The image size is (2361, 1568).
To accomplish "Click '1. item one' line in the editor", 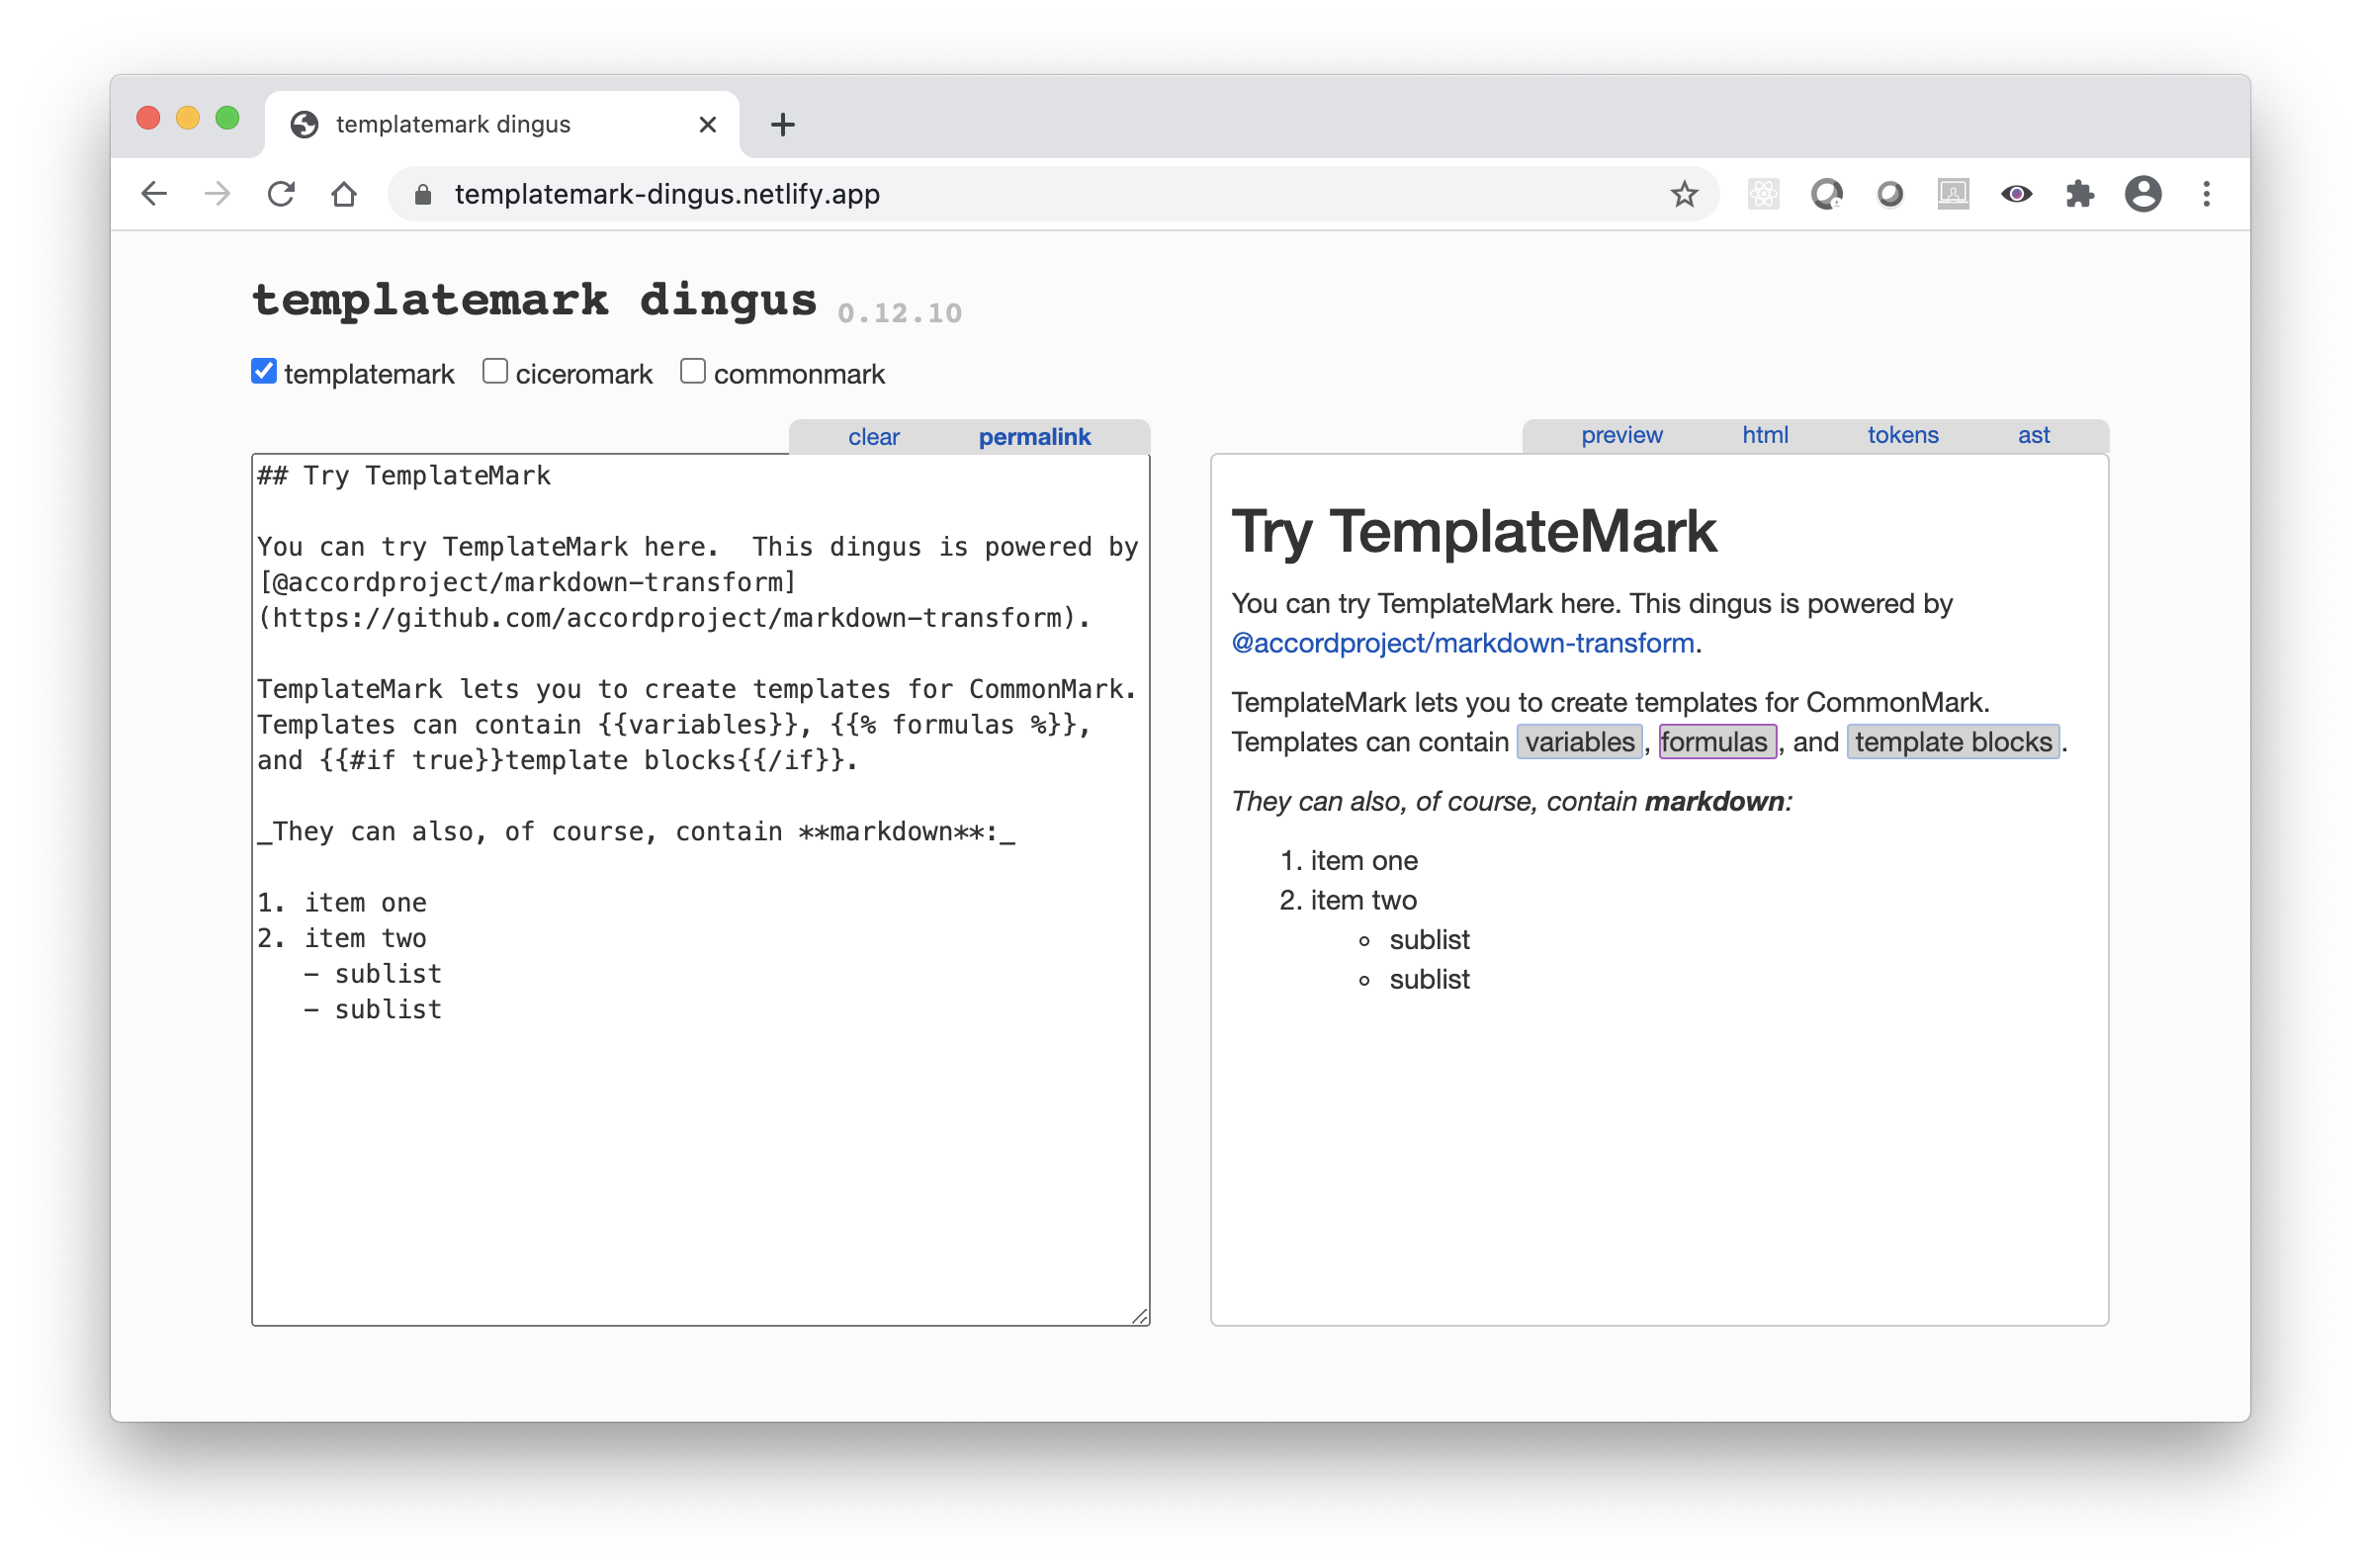I will [342, 903].
